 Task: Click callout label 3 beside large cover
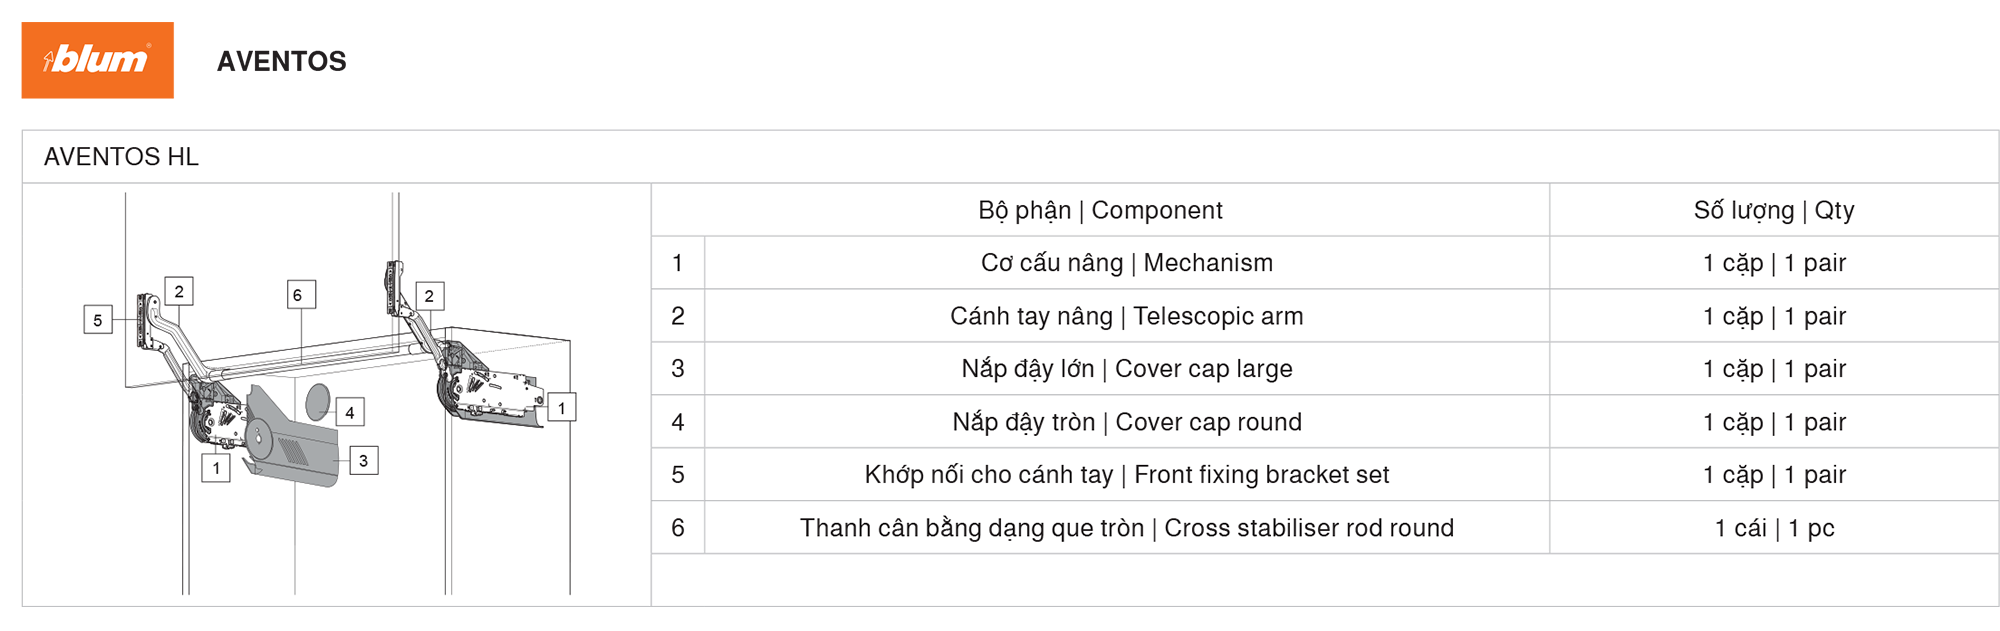pyautogui.click(x=363, y=461)
